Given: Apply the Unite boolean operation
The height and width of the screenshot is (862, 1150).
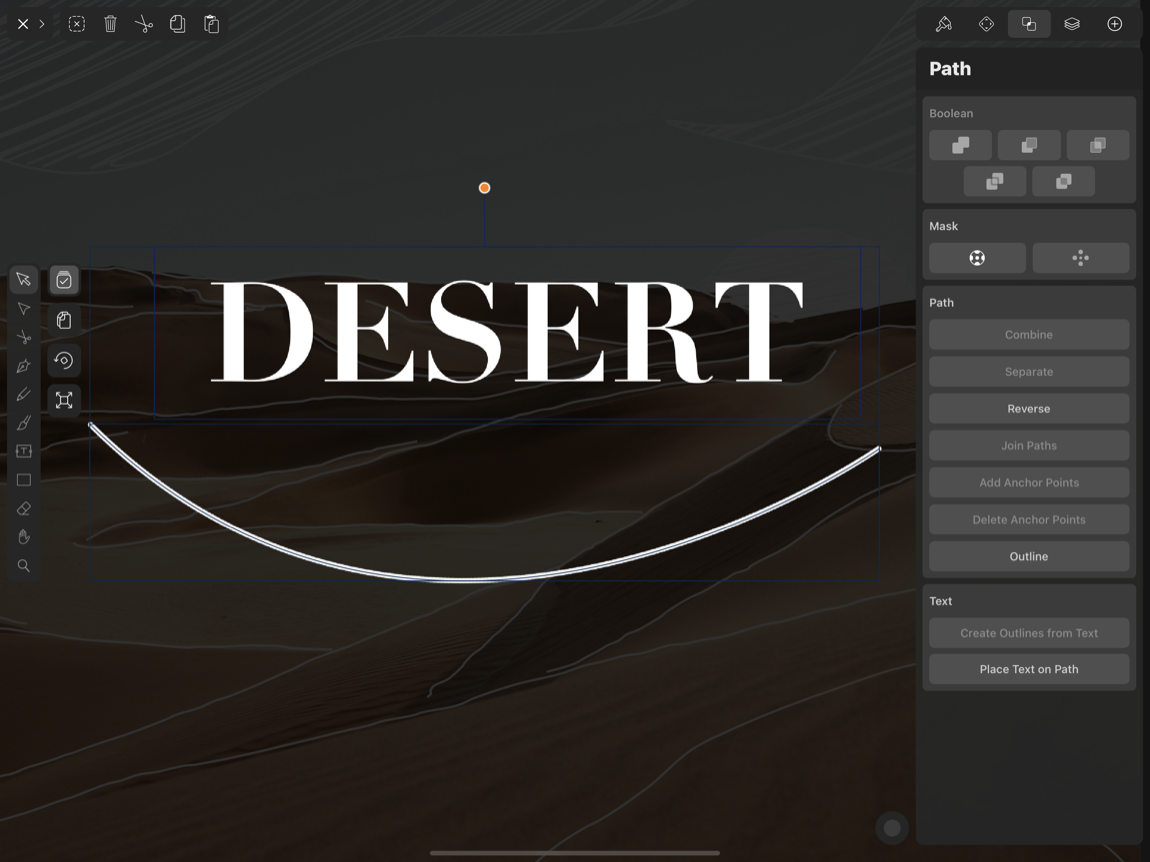Looking at the screenshot, I should pyautogui.click(x=960, y=145).
